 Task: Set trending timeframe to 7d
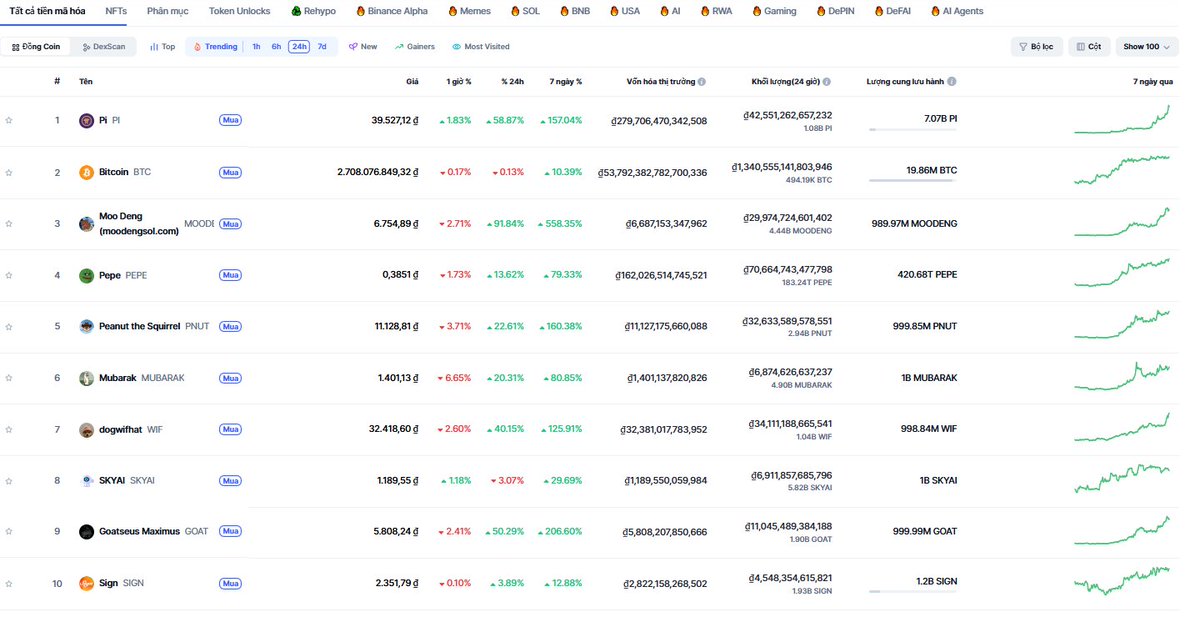point(322,47)
